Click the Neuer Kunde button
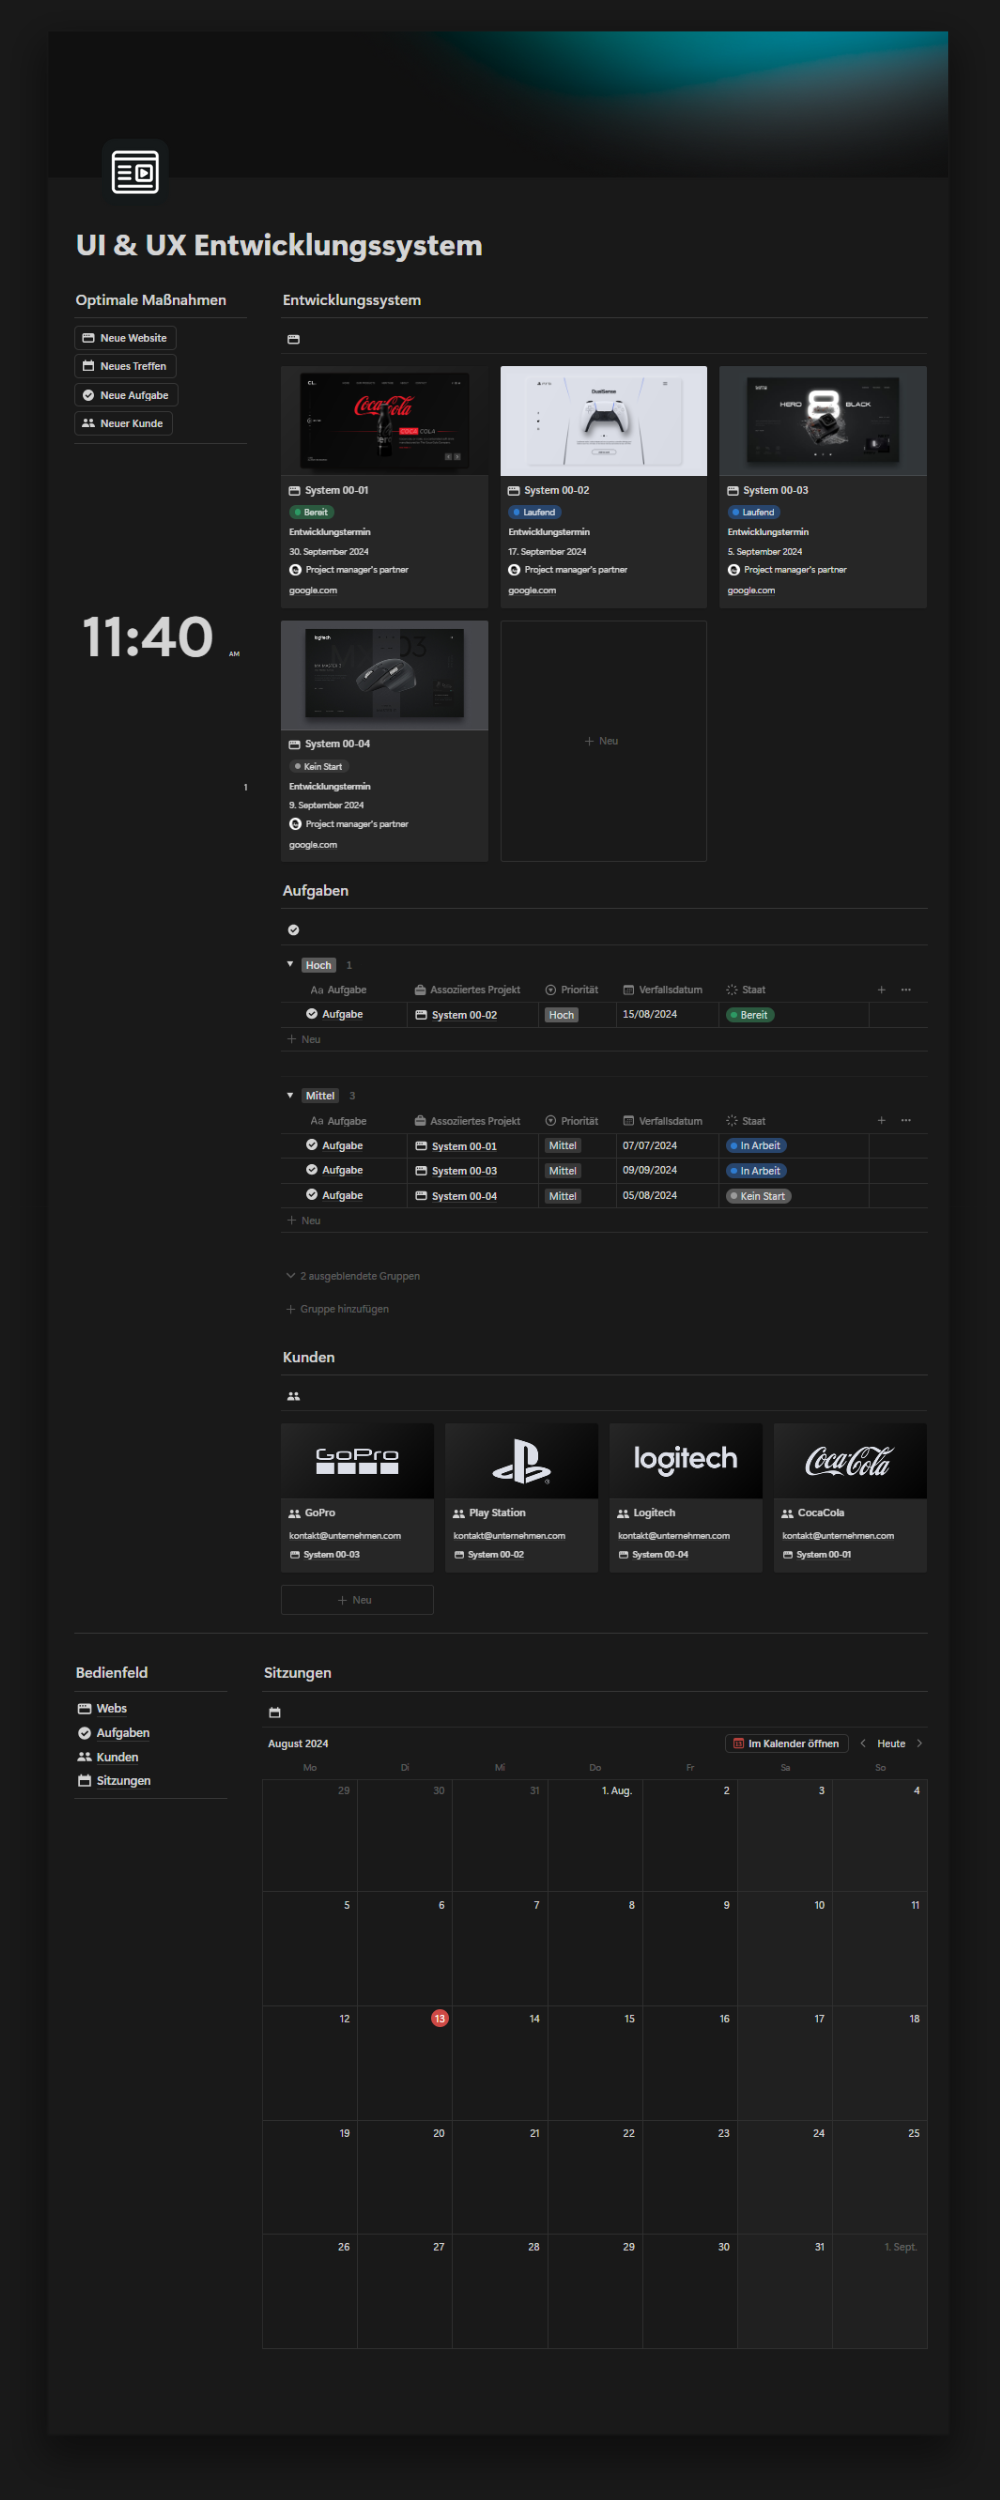Viewport: 1000px width, 2500px height. point(123,423)
